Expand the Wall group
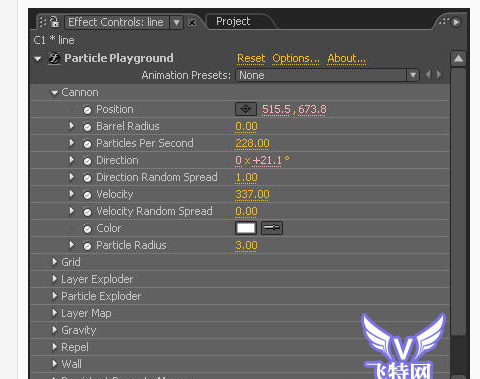The width and height of the screenshot is (480, 379). pyautogui.click(x=55, y=364)
